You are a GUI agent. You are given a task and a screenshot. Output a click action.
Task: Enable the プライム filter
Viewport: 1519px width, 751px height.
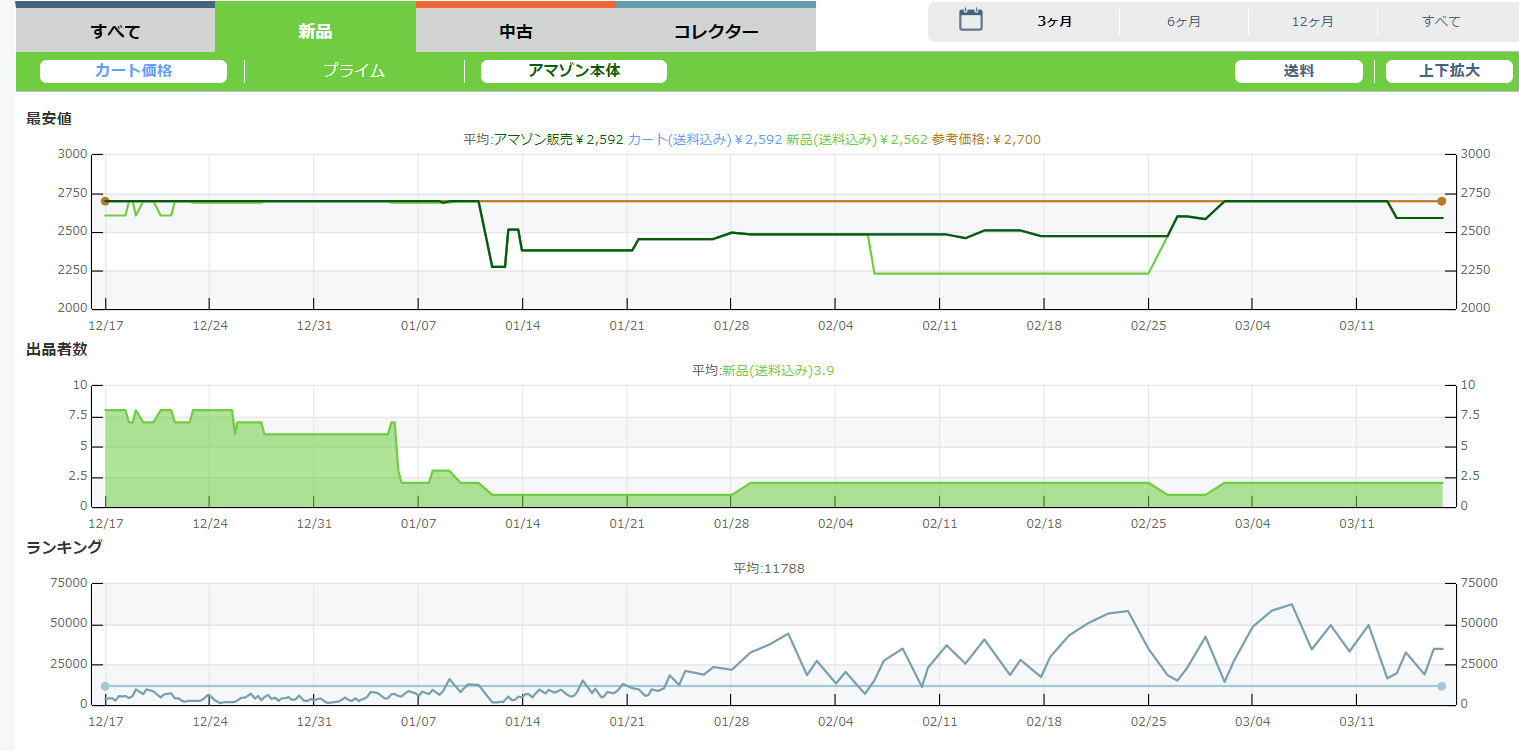353,71
